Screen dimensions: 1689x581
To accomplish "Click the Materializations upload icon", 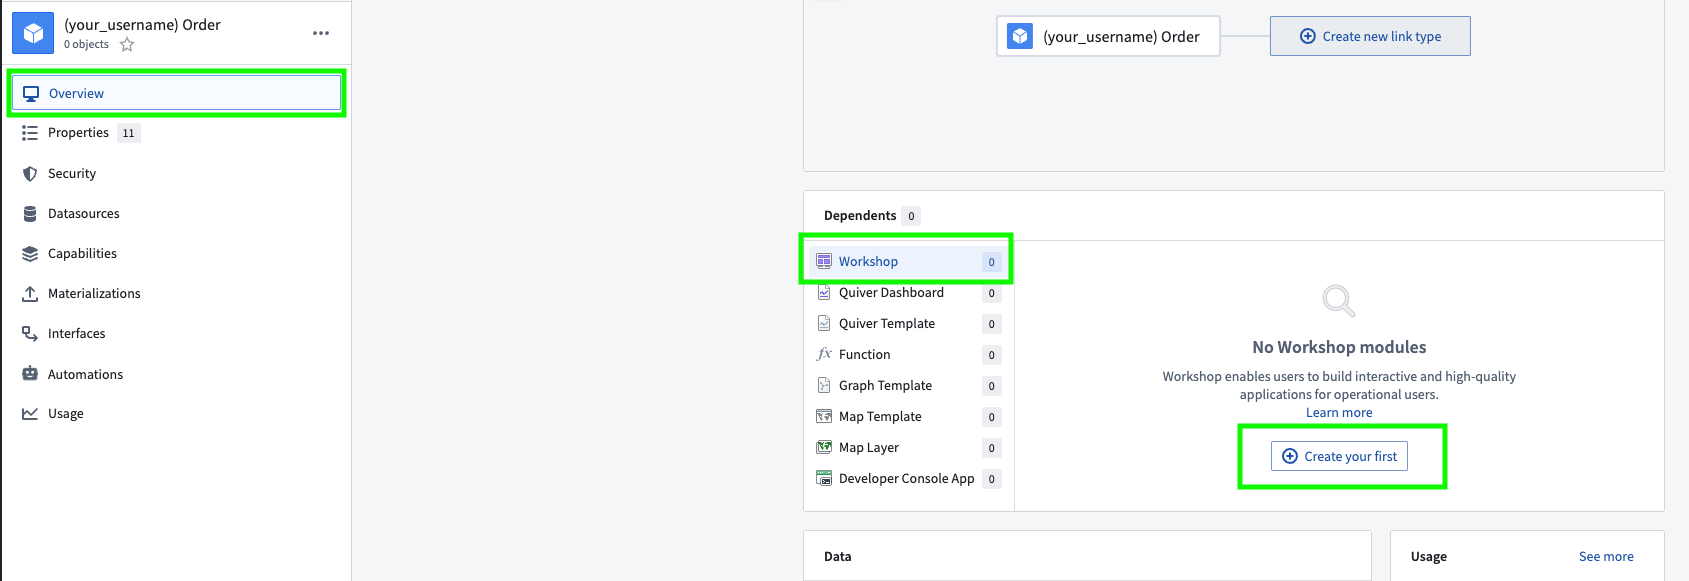I will pos(30,294).
